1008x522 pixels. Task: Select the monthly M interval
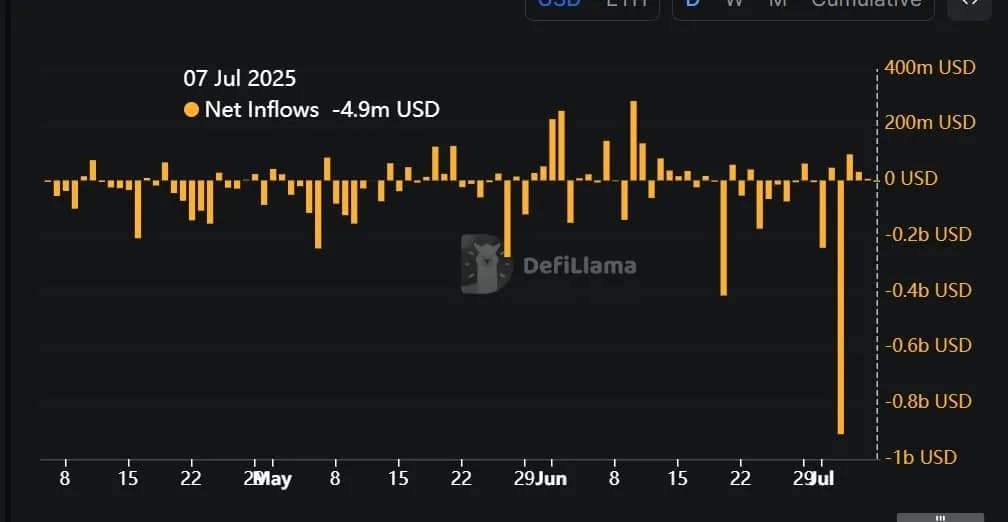point(778,3)
